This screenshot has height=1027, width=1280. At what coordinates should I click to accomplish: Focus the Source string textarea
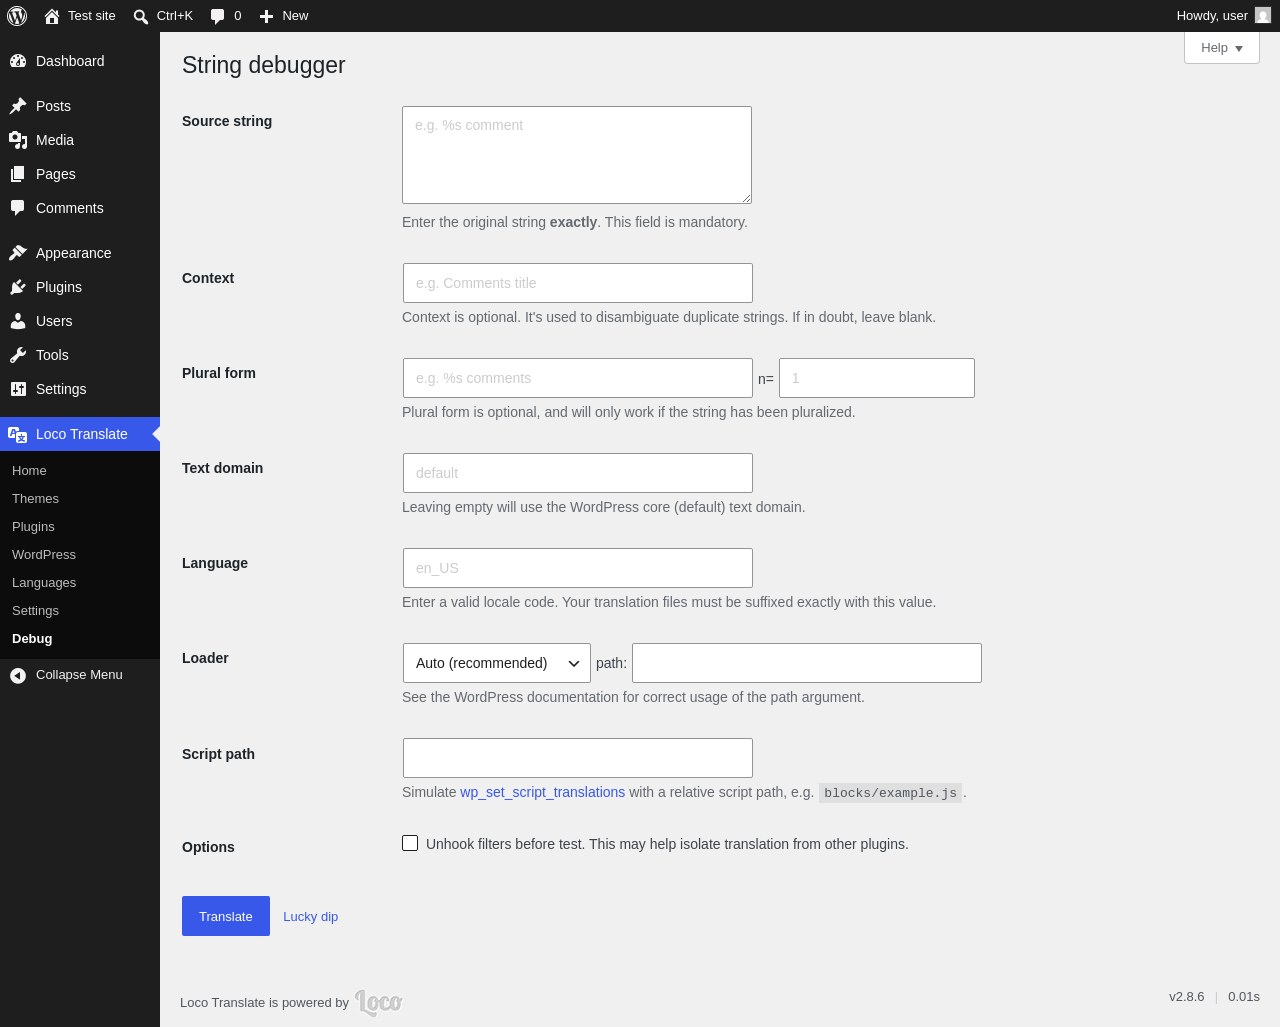tap(577, 155)
